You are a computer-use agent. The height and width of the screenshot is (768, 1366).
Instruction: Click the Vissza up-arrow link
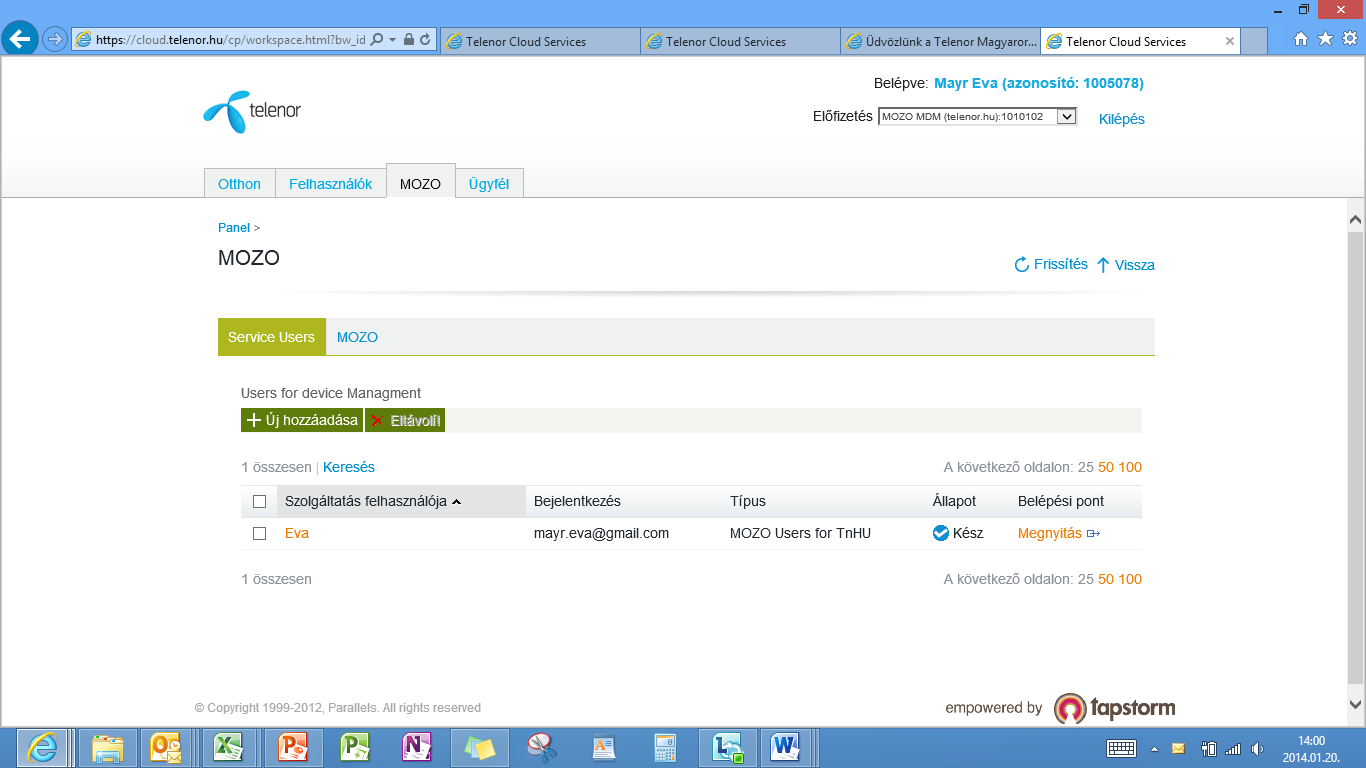coord(1125,265)
